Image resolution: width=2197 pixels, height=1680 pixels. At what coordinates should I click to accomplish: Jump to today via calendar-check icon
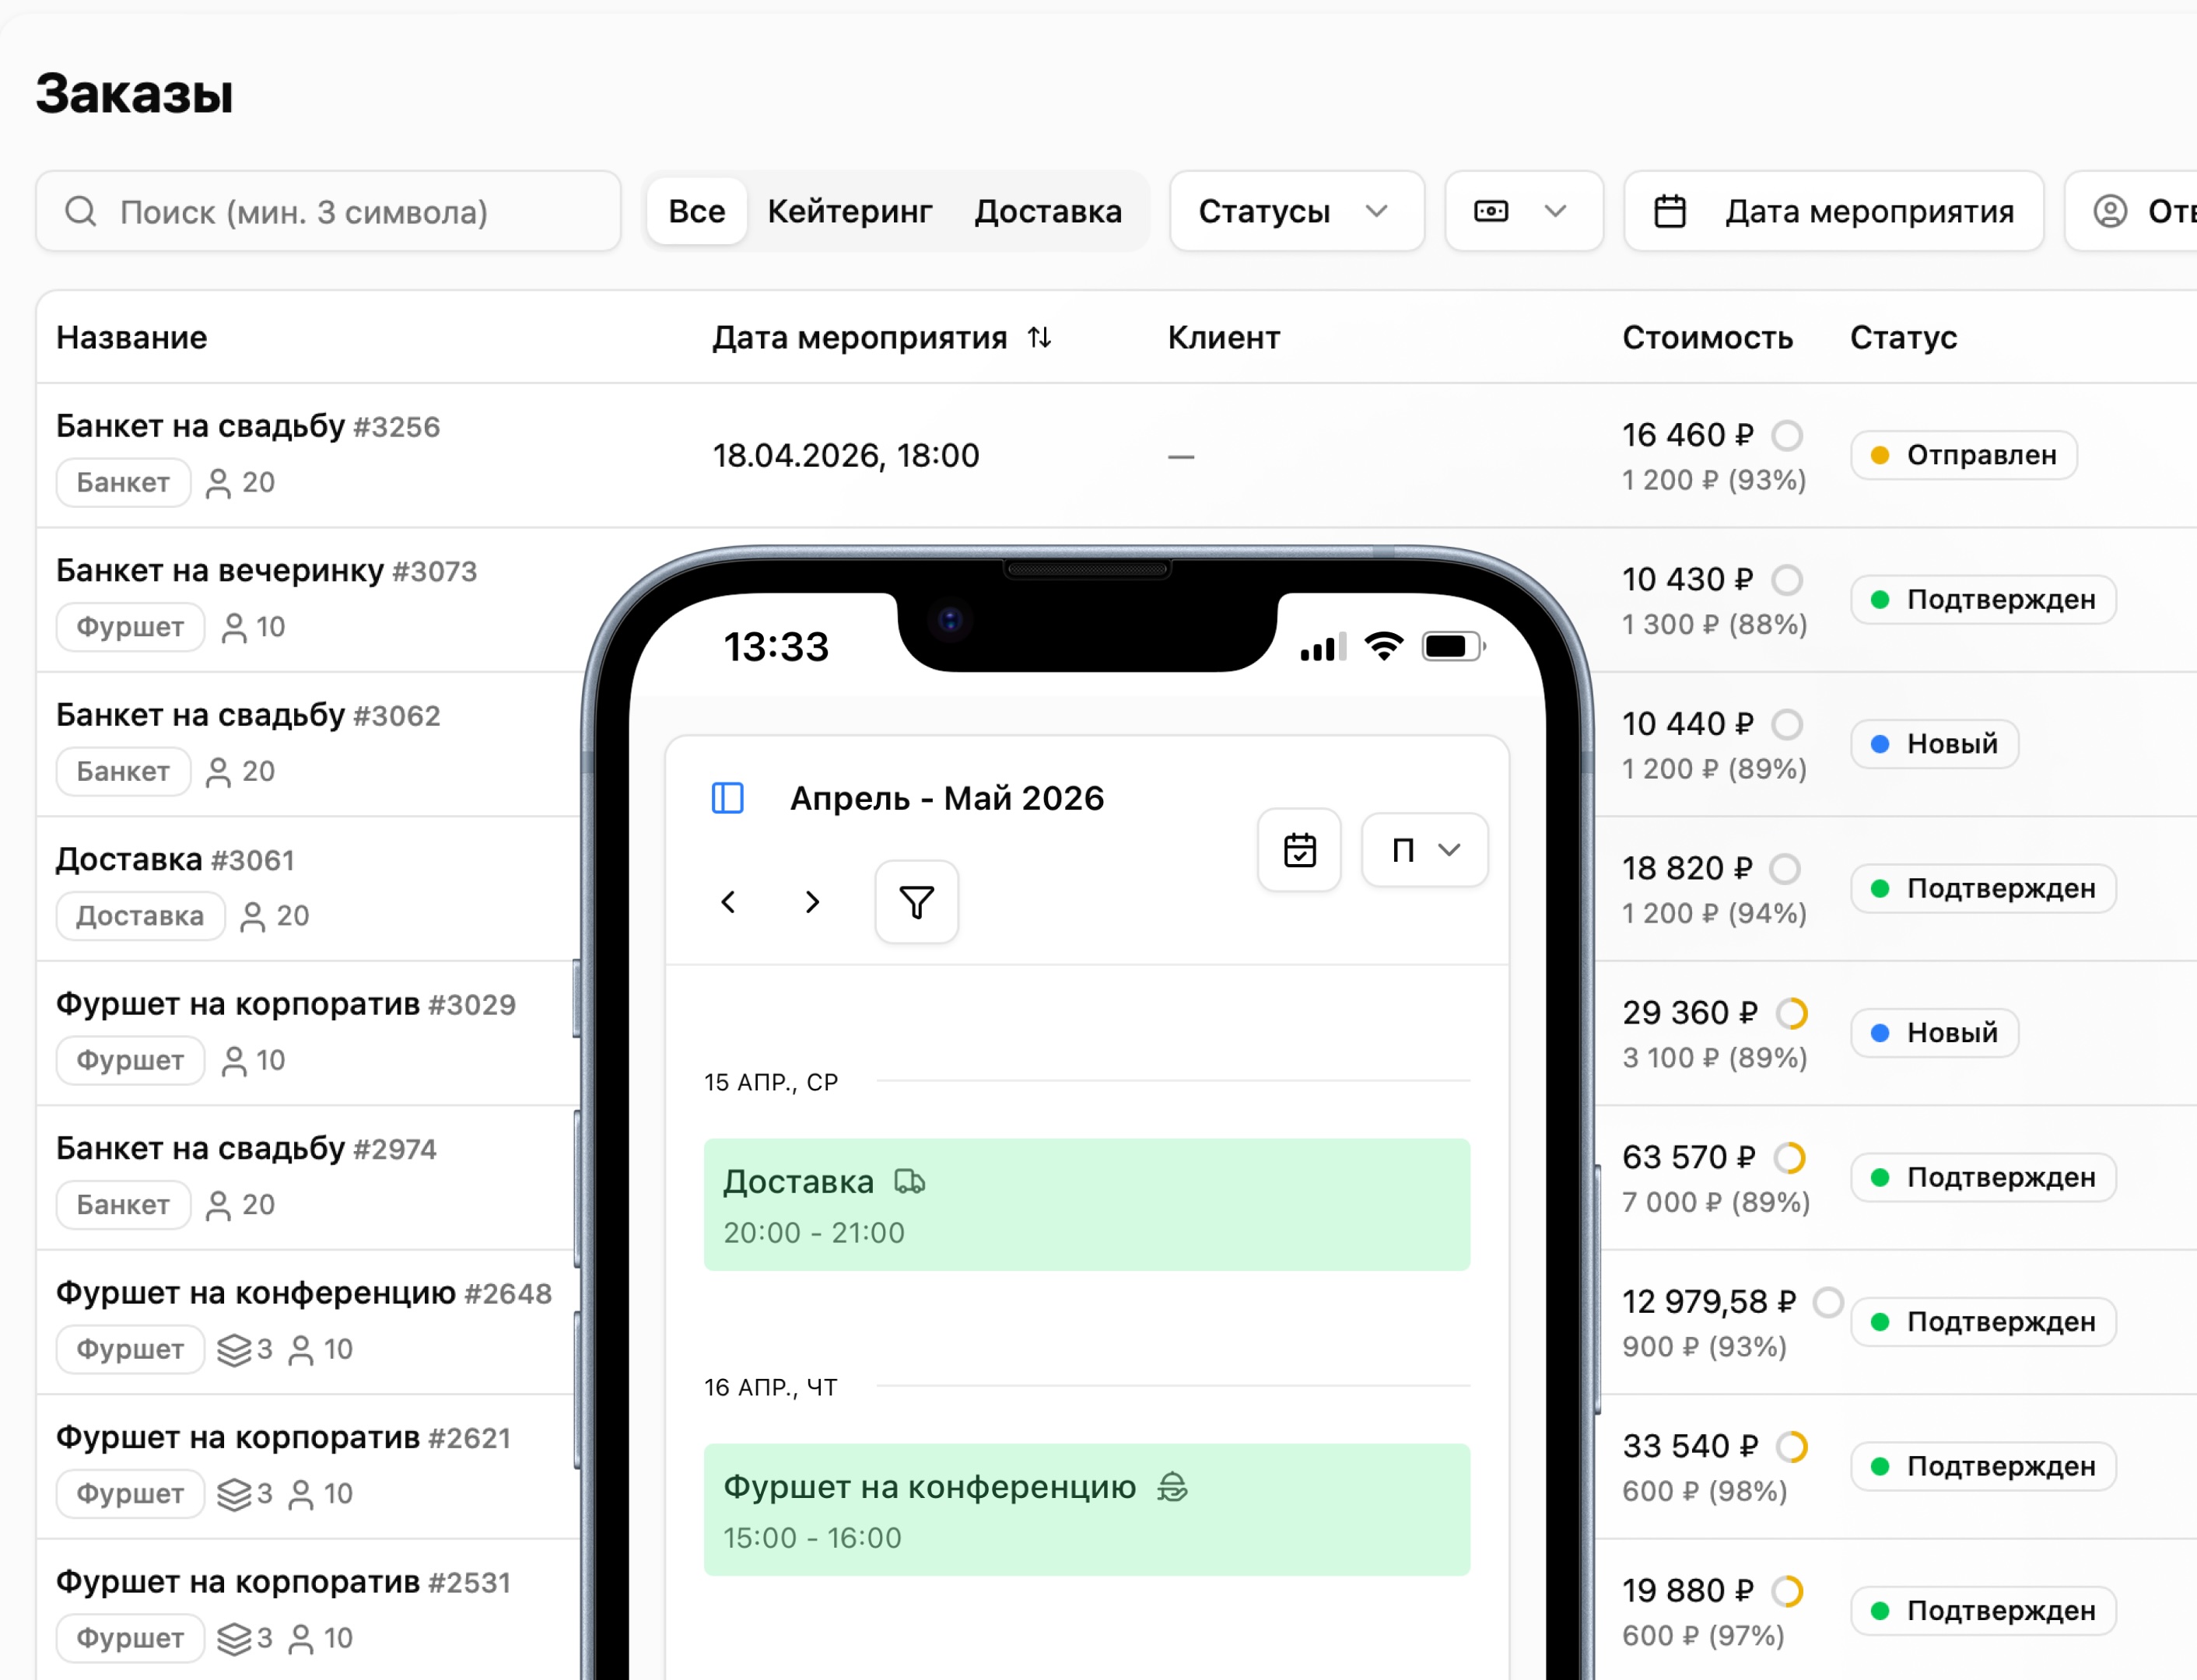[x=1299, y=850]
